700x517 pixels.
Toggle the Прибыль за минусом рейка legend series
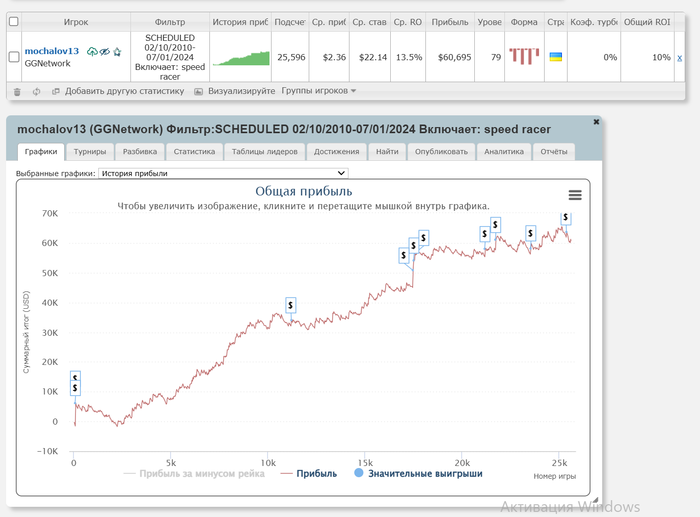tap(194, 474)
